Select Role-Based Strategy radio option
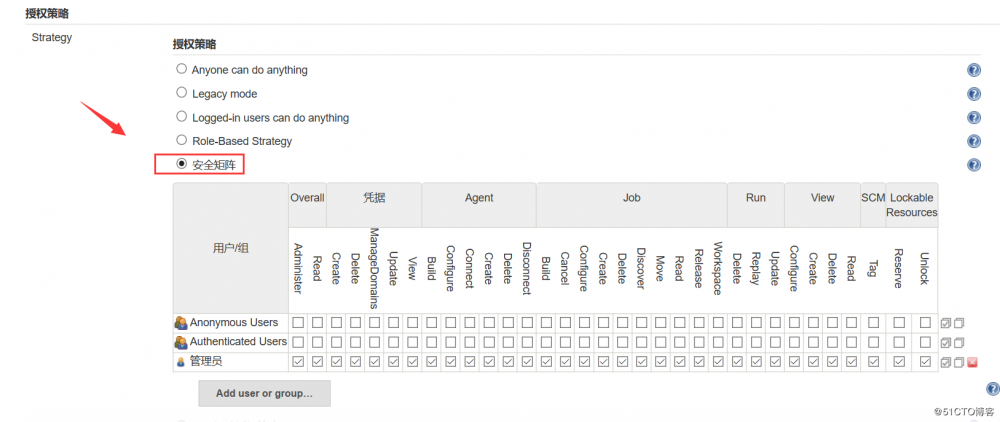This screenshot has height=422, width=1000. tap(181, 141)
